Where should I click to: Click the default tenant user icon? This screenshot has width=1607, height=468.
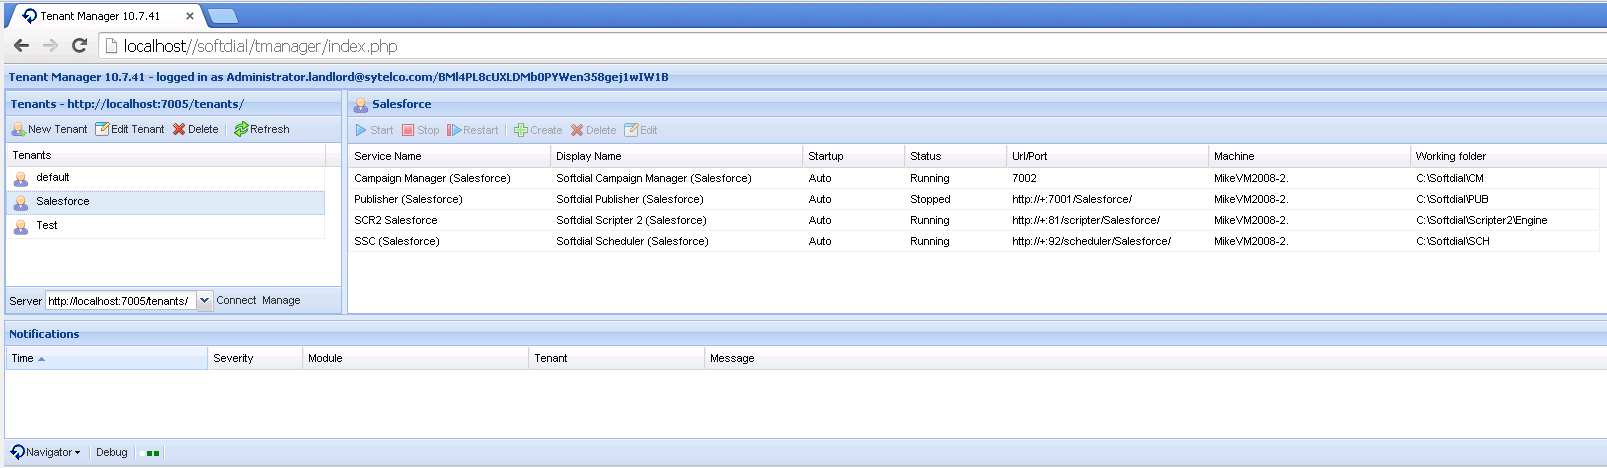click(21, 179)
